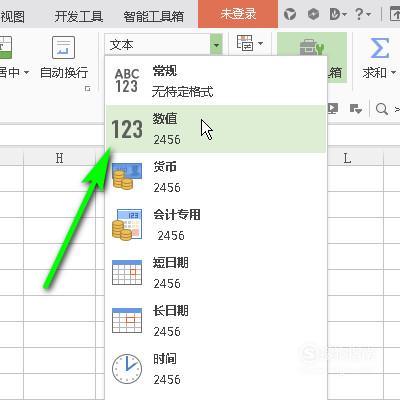400x400 pixels.
Task: Click the D-shaped icon with dropdown arrow
Action: click(x=338, y=14)
